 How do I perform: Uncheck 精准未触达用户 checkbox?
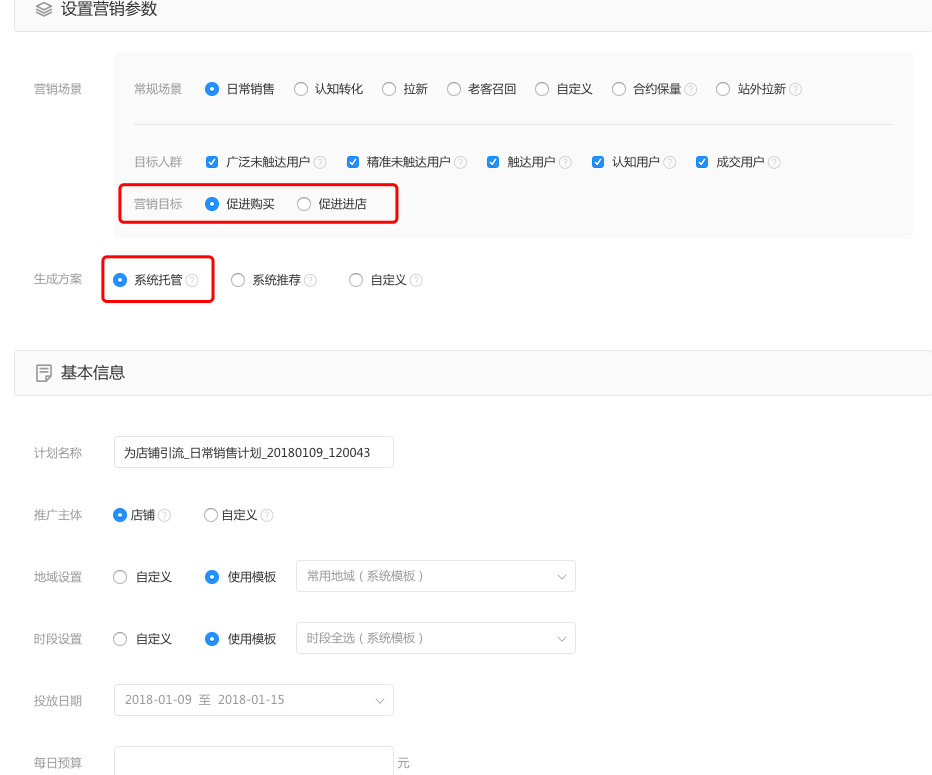[x=352, y=162]
